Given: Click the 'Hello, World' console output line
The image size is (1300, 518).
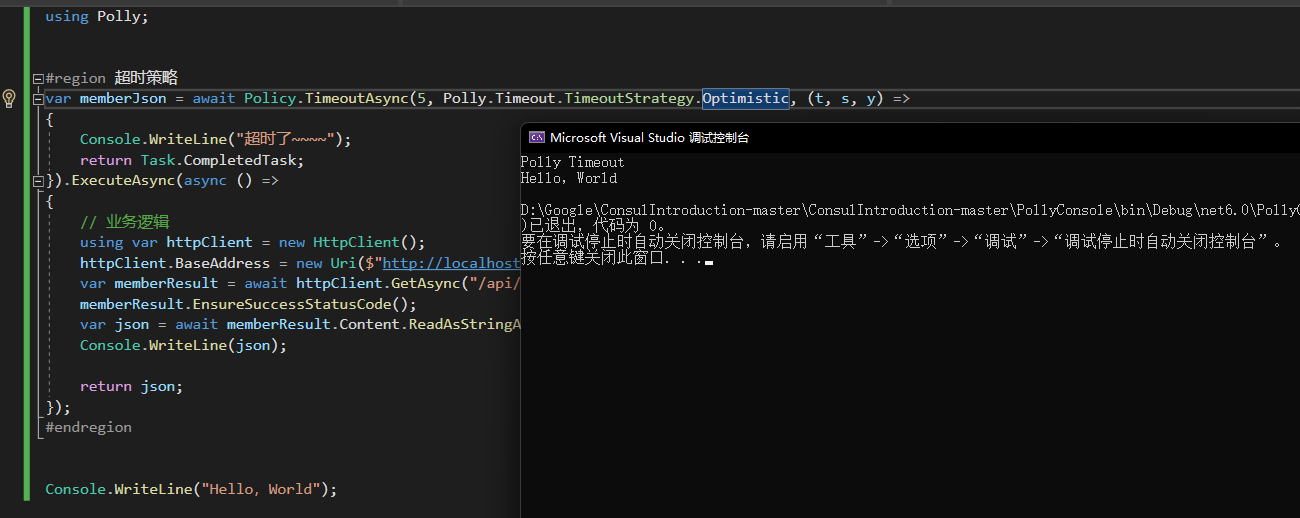Looking at the screenshot, I should point(569,178).
